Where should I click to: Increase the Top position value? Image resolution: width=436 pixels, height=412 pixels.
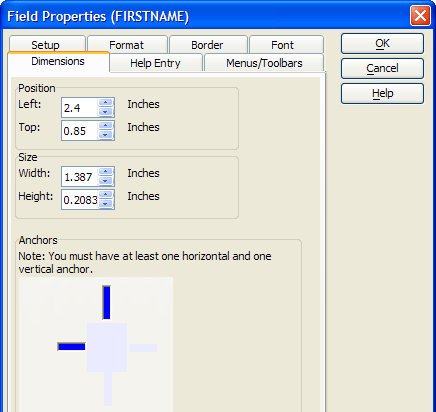click(x=106, y=126)
